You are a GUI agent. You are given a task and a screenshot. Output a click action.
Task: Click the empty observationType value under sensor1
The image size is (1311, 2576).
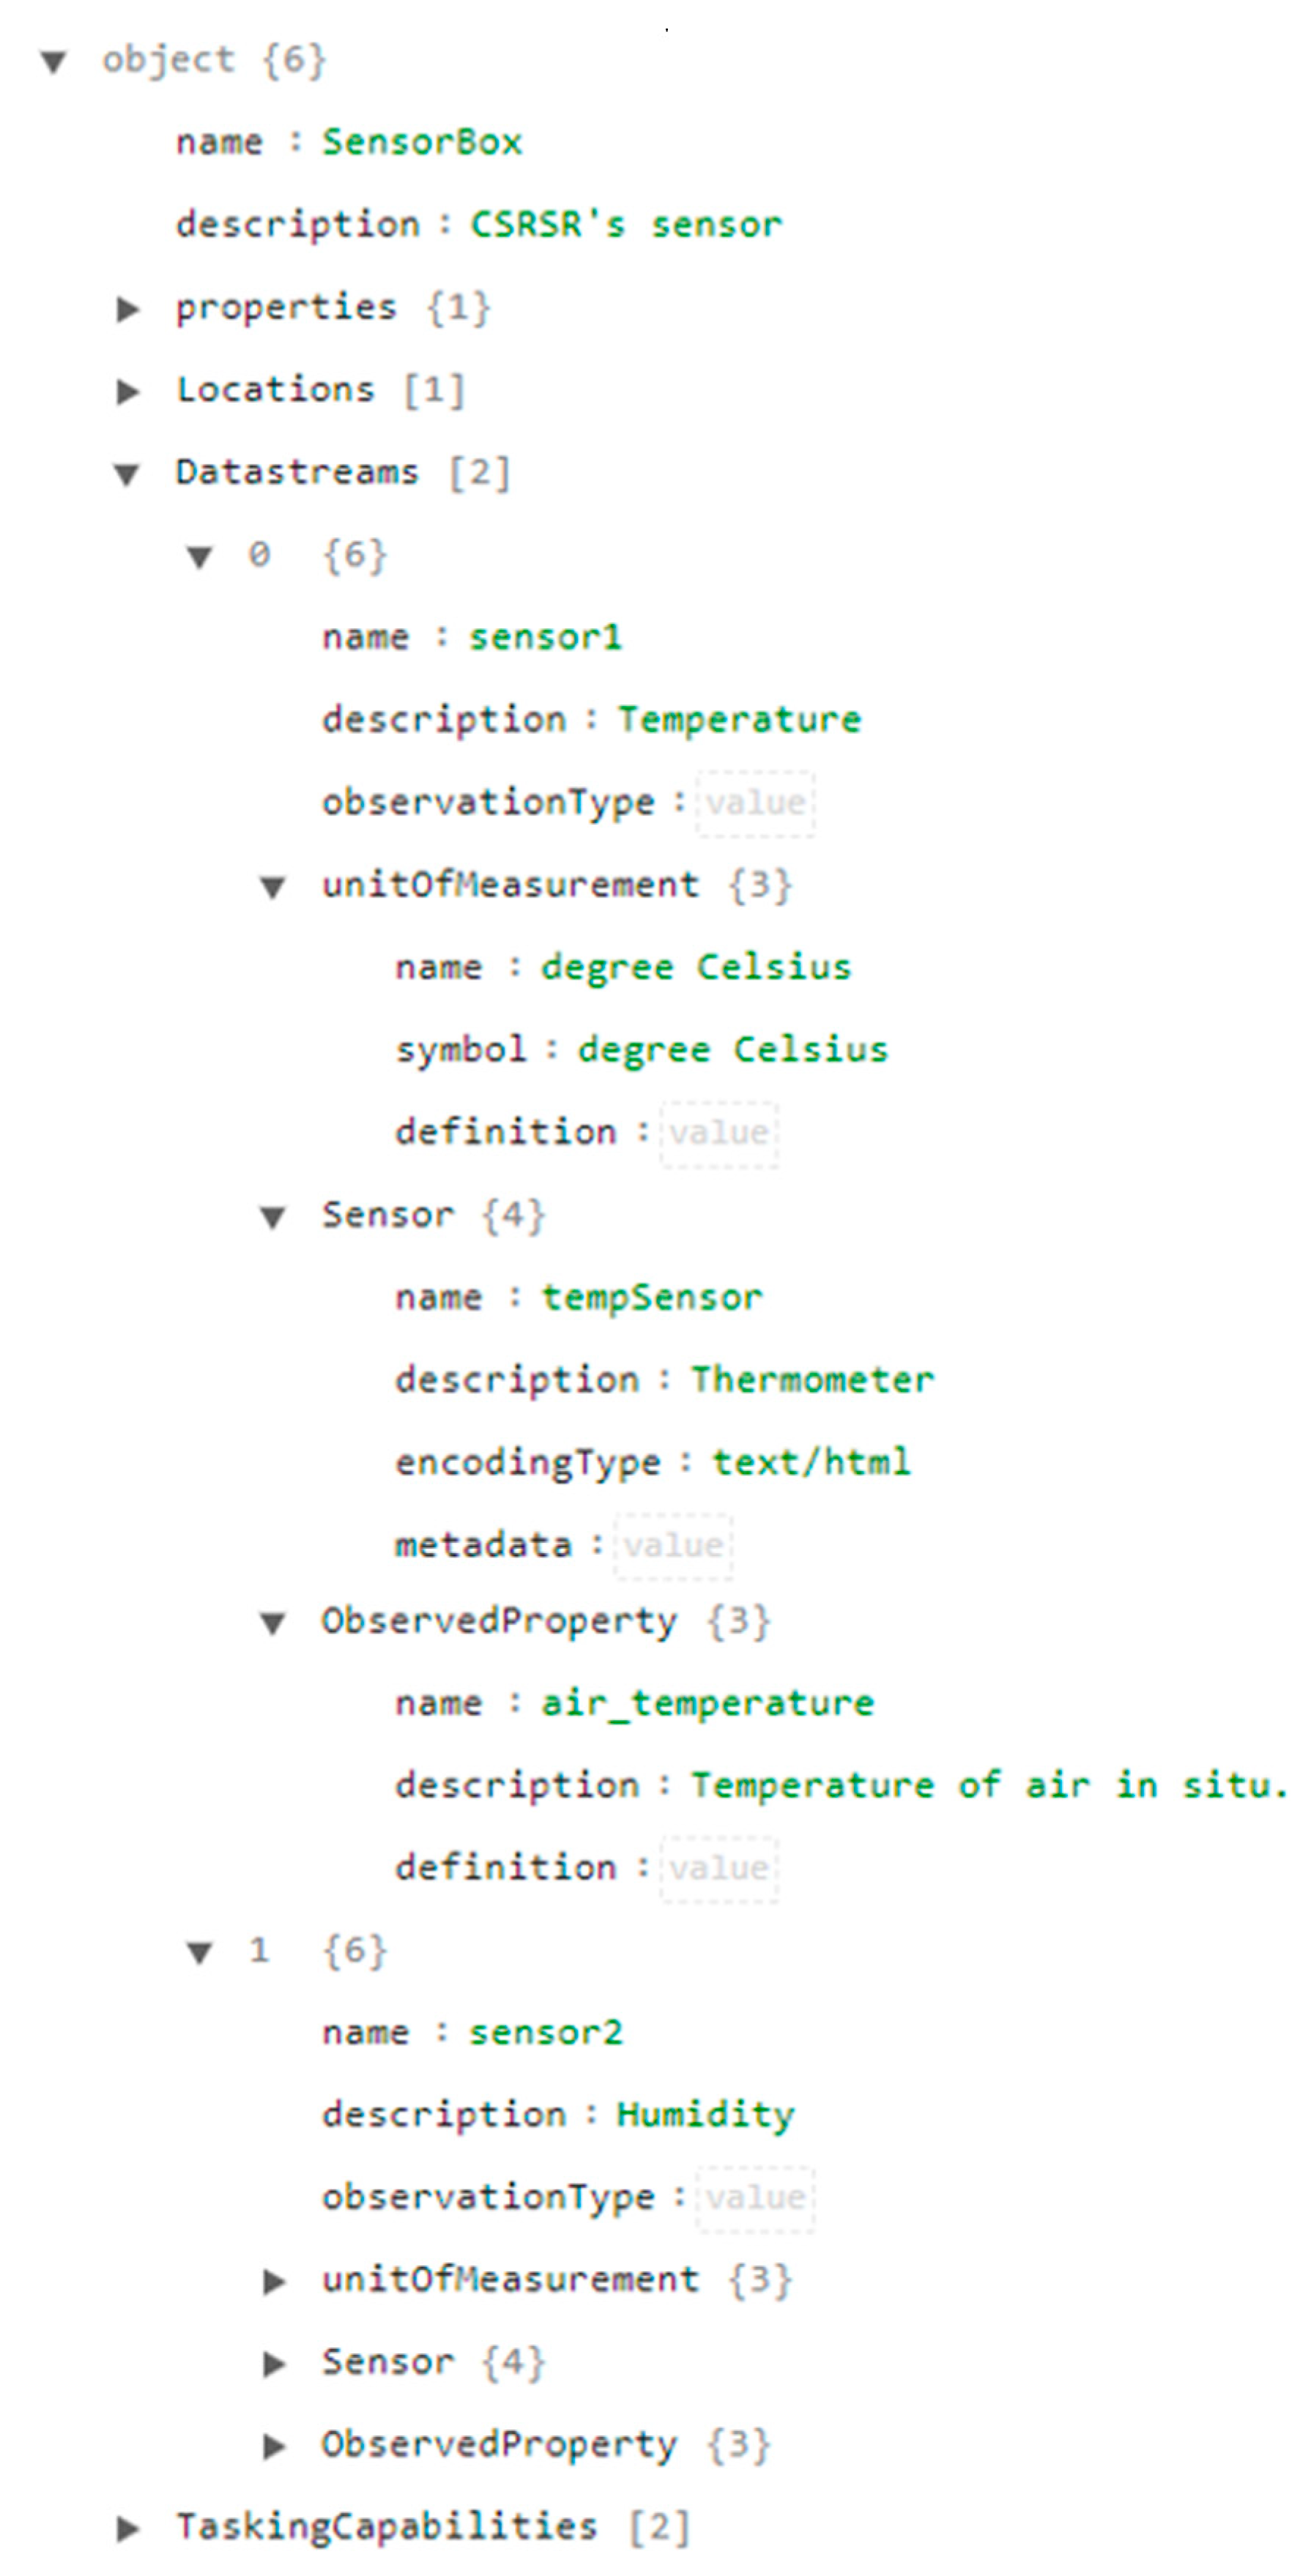tap(755, 803)
